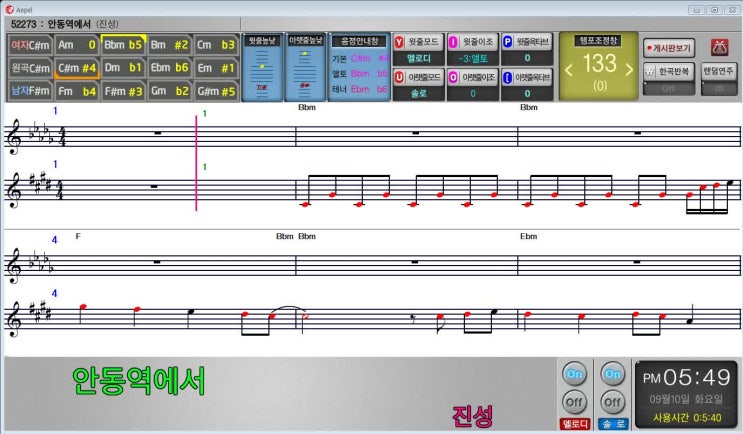Click the pink O lower staff transpose icon

pos(453,76)
